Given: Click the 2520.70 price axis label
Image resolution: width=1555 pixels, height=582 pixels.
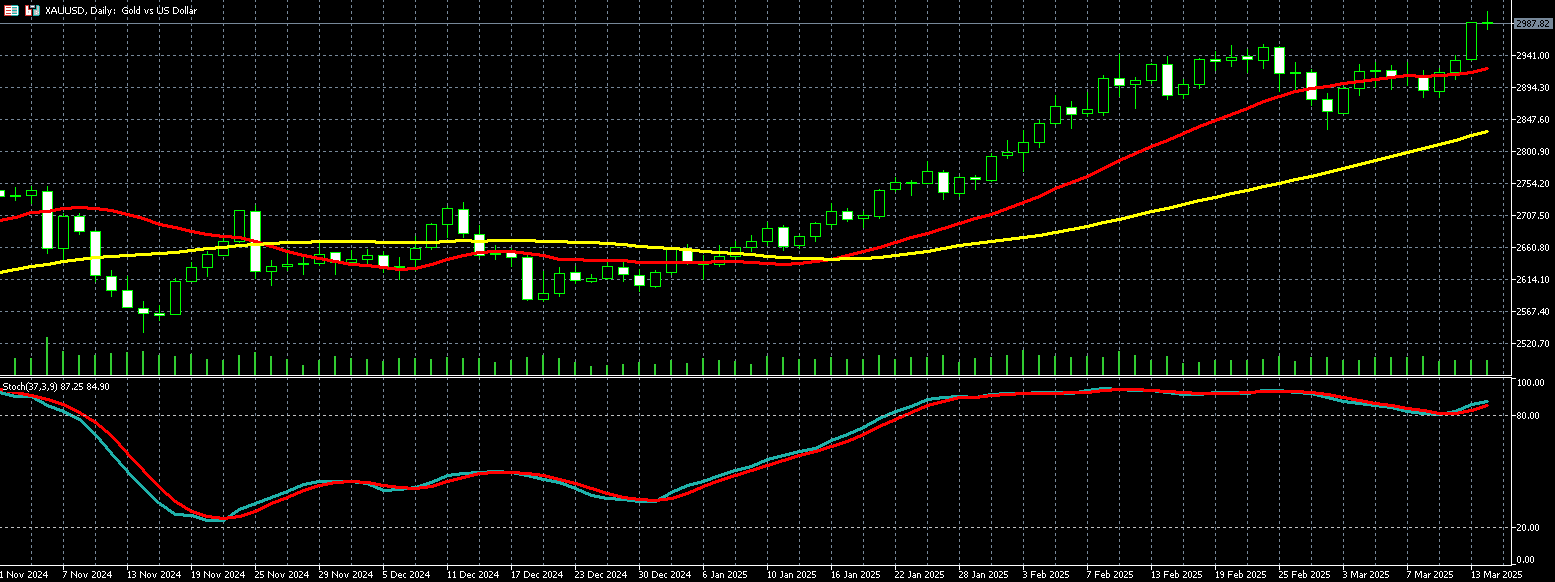Looking at the screenshot, I should (1531, 344).
